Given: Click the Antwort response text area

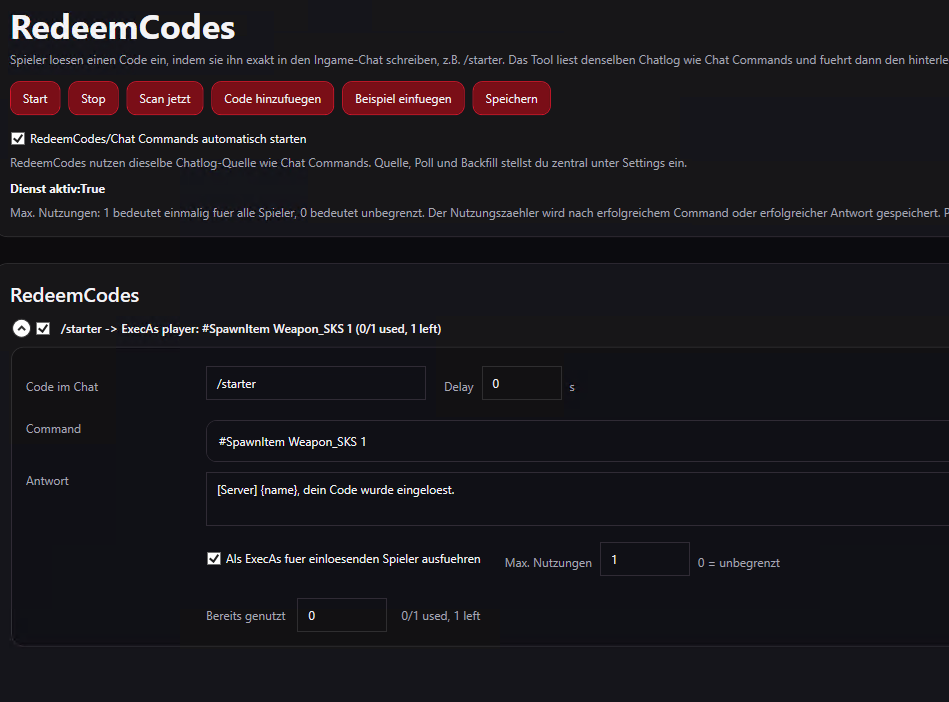Looking at the screenshot, I should tap(577, 499).
